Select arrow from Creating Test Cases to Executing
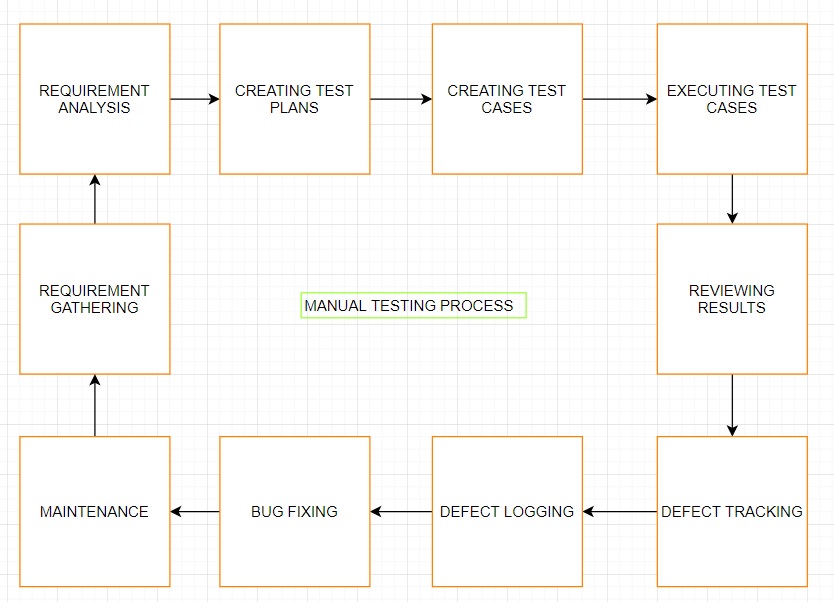834x602 pixels. 619,99
